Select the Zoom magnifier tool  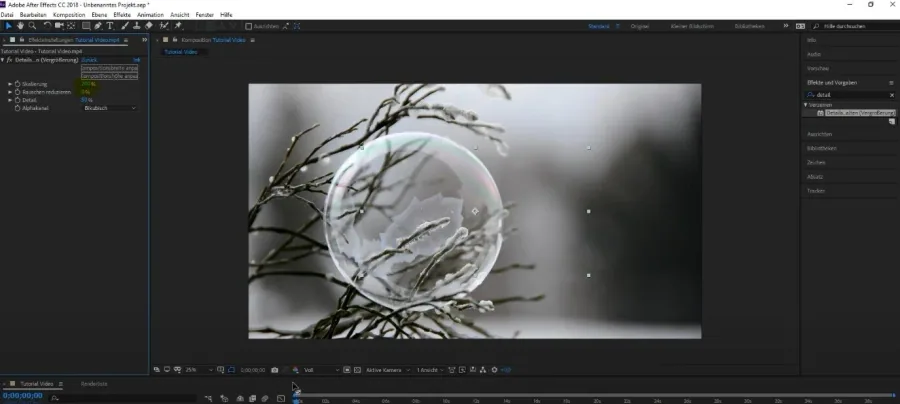pyautogui.click(x=32, y=26)
